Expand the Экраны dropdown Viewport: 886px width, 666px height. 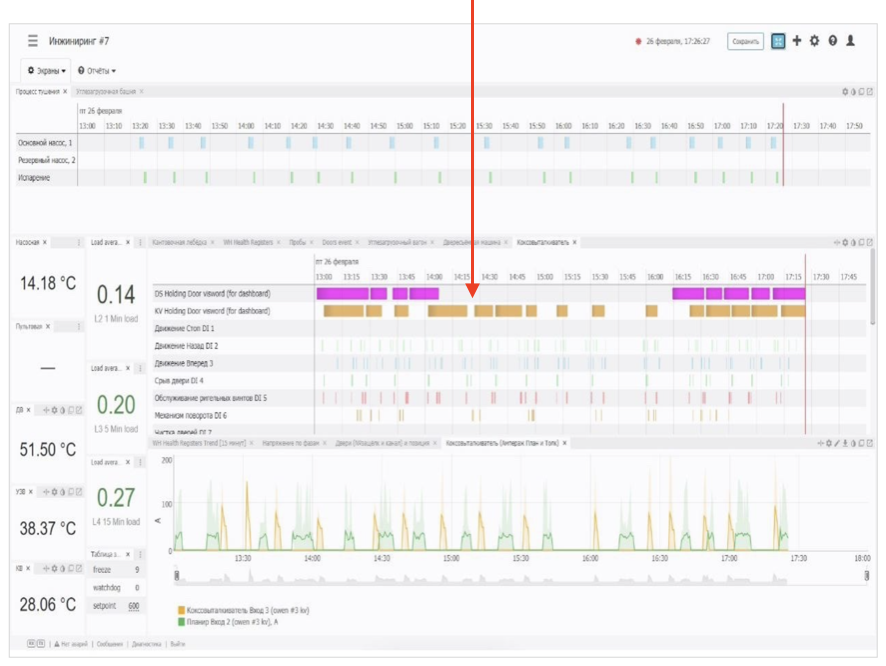click(46, 71)
